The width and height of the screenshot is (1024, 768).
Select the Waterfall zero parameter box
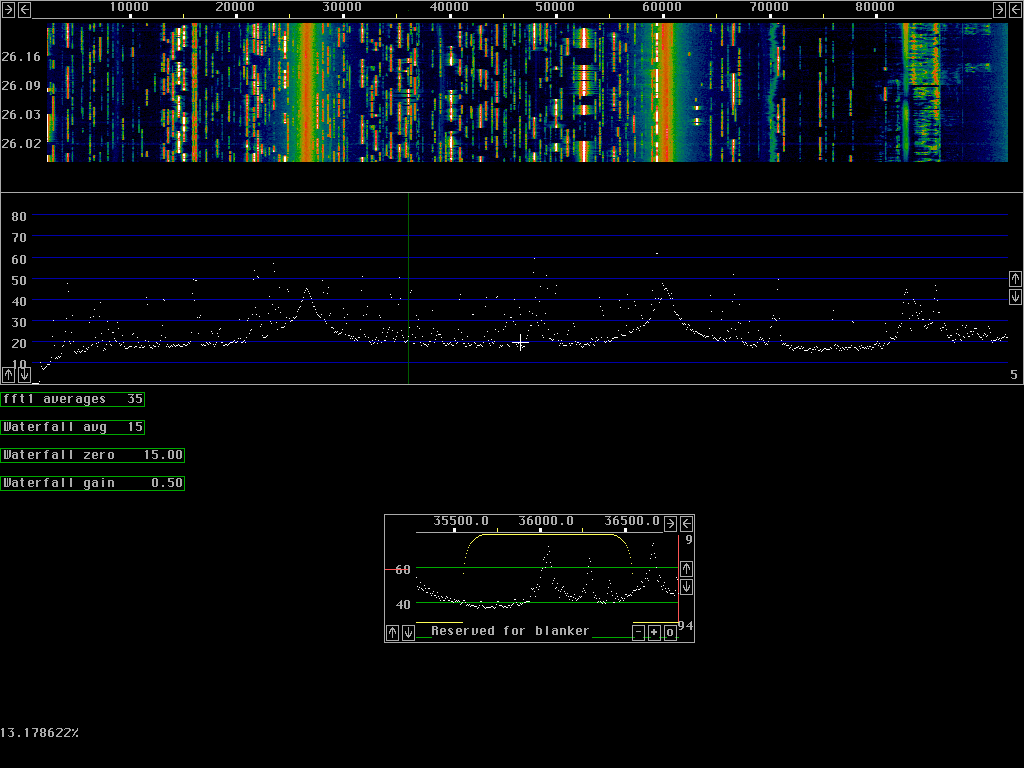(x=93, y=455)
